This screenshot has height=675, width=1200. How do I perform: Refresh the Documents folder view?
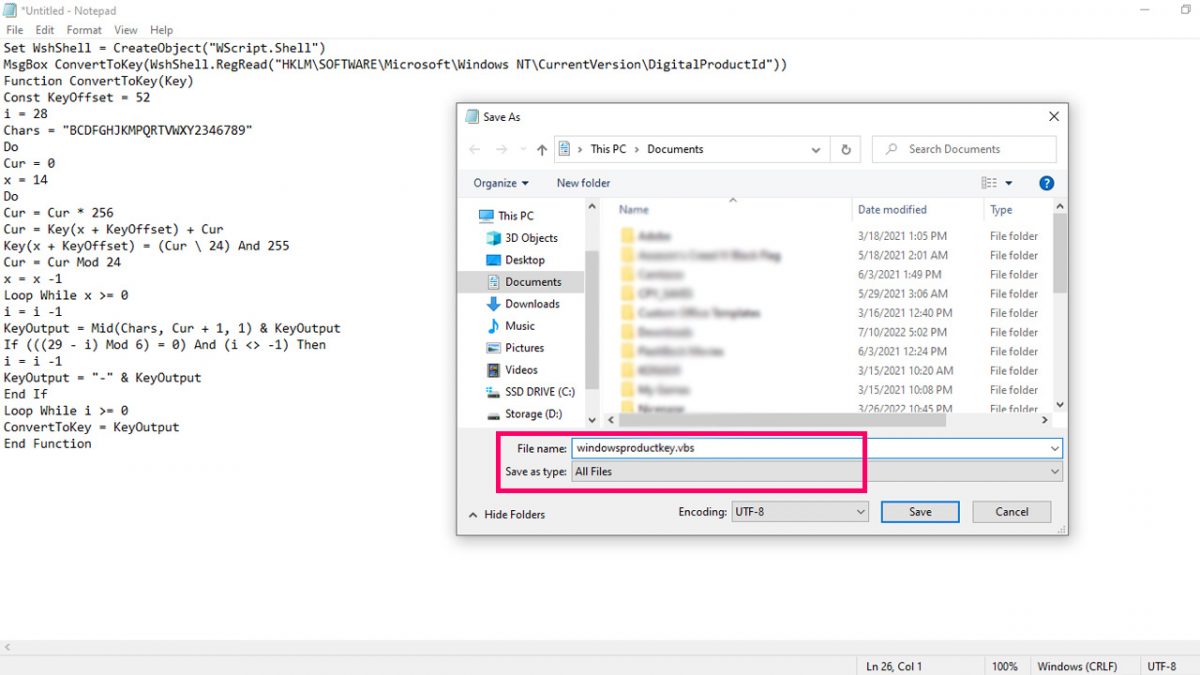845,148
